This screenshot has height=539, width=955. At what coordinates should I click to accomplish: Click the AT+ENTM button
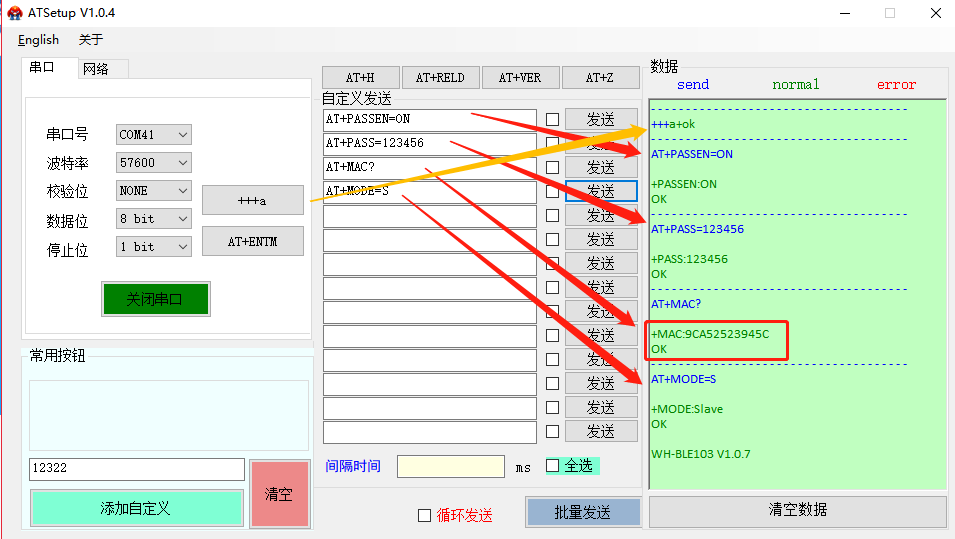coord(252,241)
